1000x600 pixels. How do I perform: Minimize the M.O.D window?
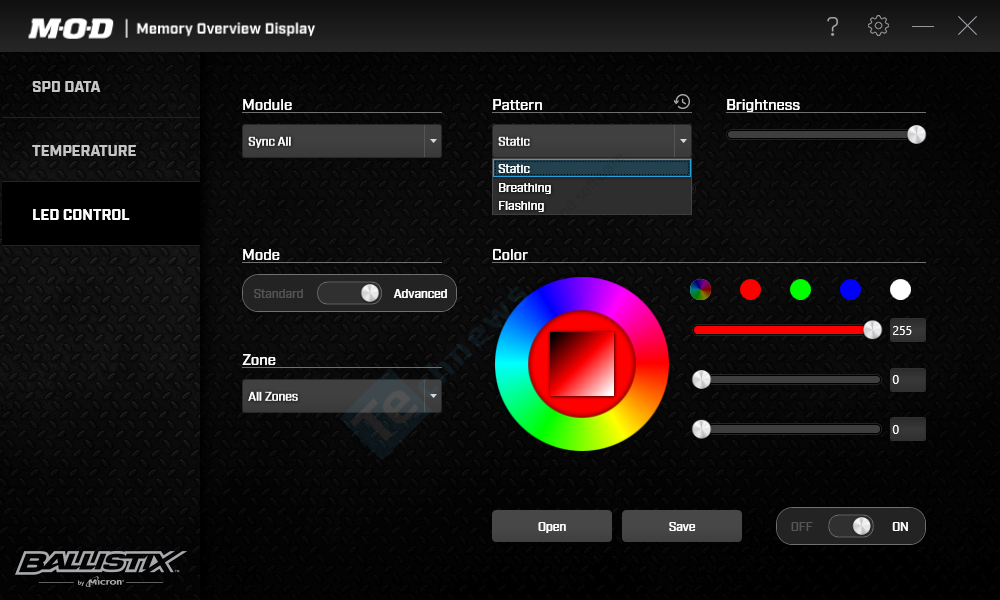point(923,26)
